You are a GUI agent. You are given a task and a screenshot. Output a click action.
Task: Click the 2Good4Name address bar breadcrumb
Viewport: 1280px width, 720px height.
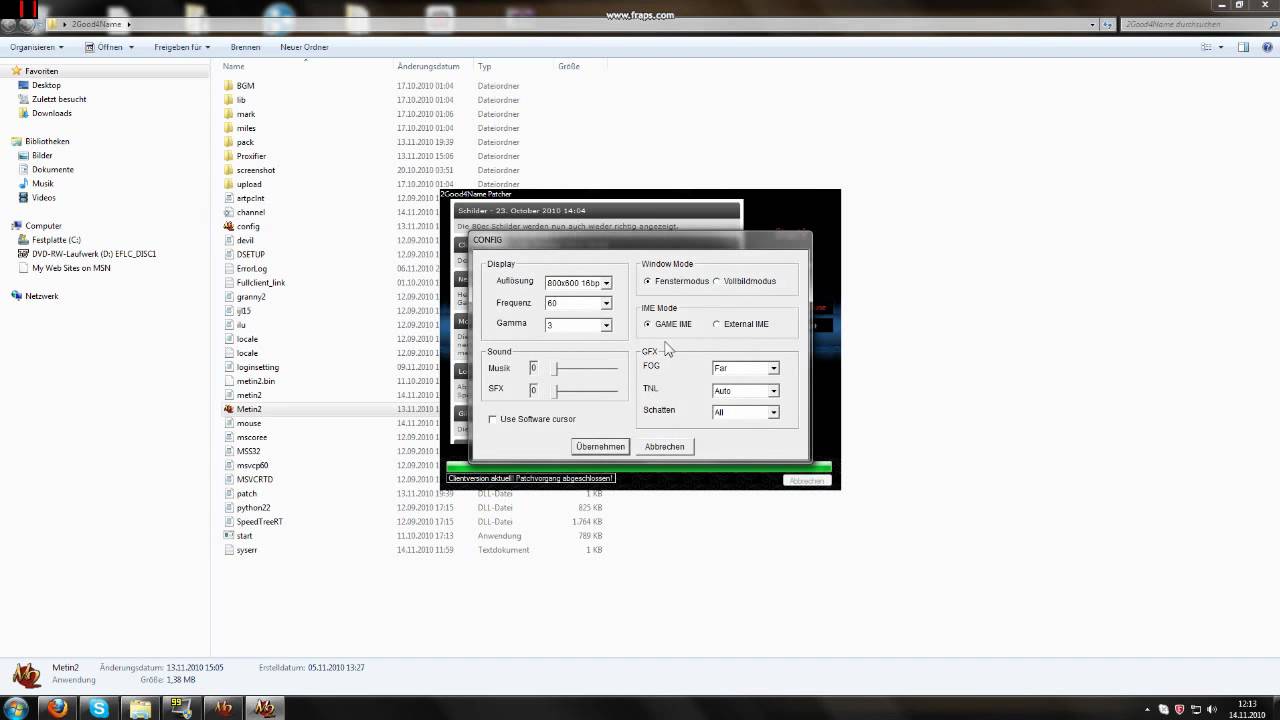(x=98, y=24)
